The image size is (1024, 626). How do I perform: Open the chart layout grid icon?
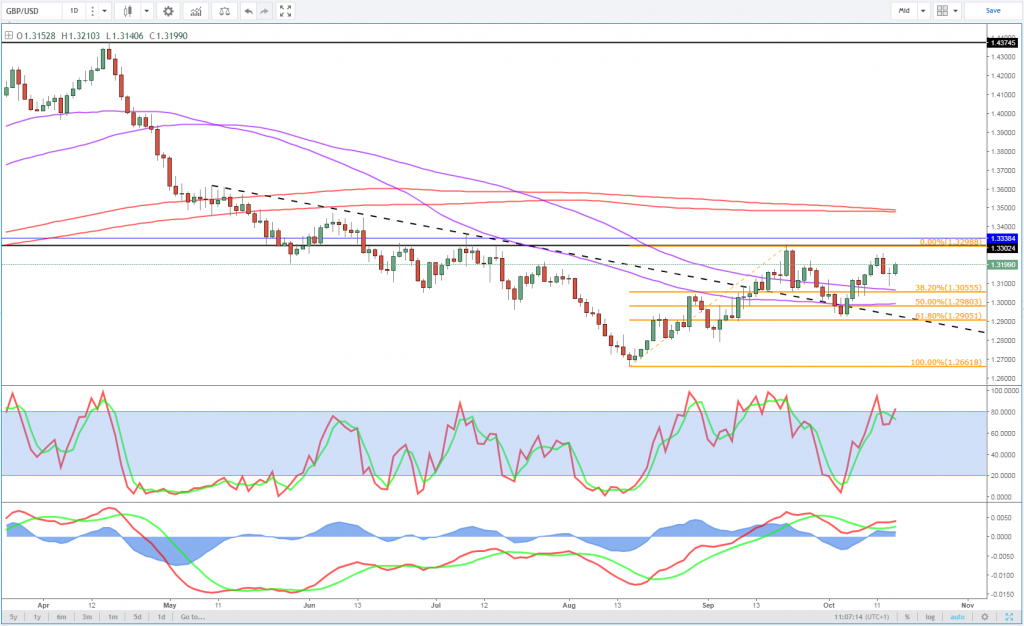(942, 10)
